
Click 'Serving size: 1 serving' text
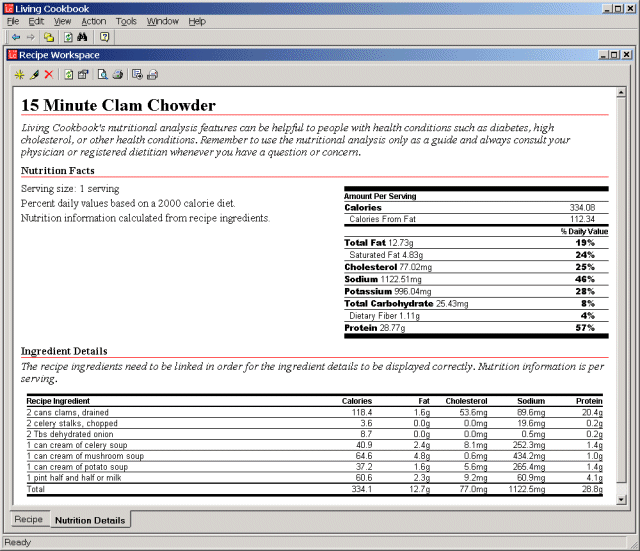(70, 189)
